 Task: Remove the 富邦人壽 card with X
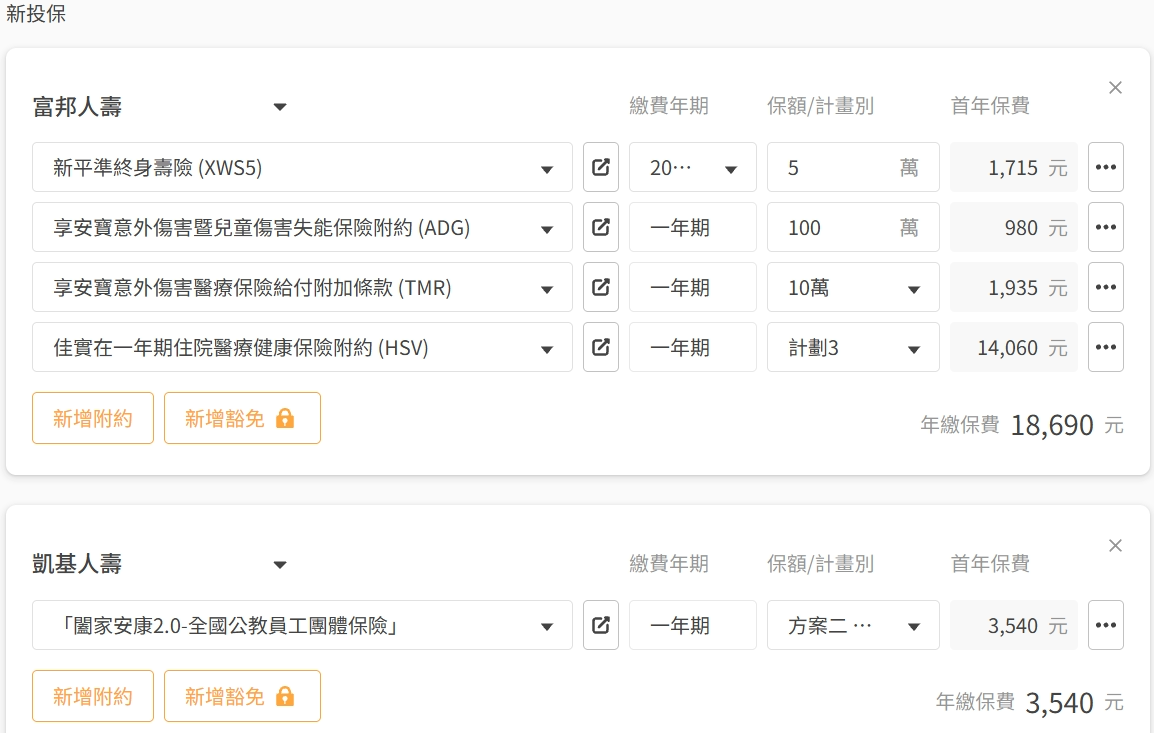[1115, 88]
